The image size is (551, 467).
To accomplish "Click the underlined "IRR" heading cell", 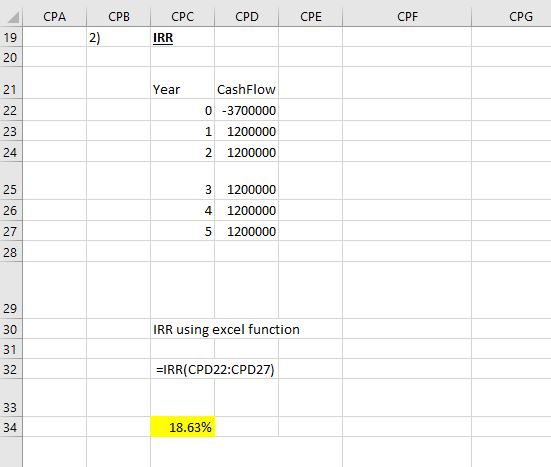I will click(x=182, y=37).
